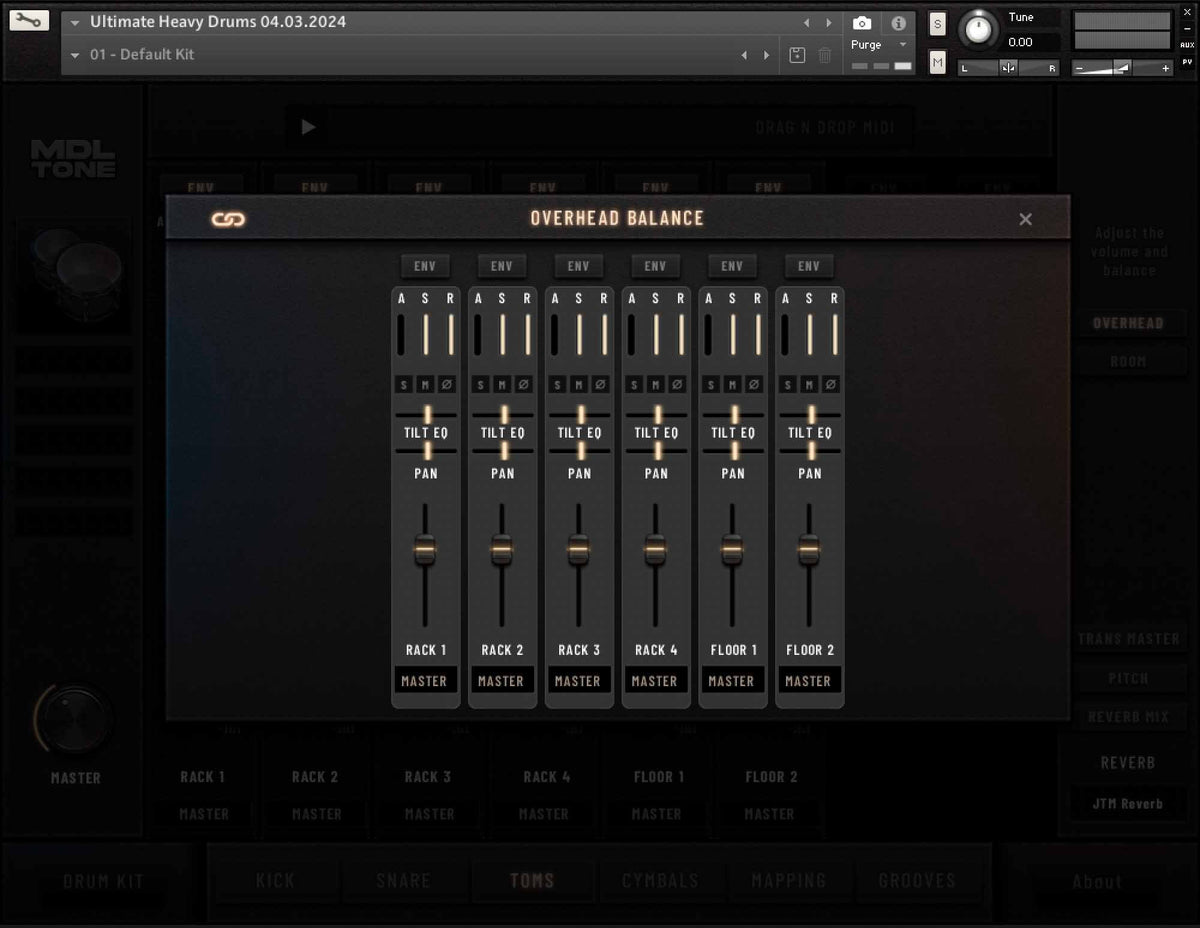
Task: Open Rack 1 MASTER output selector
Action: pos(425,681)
